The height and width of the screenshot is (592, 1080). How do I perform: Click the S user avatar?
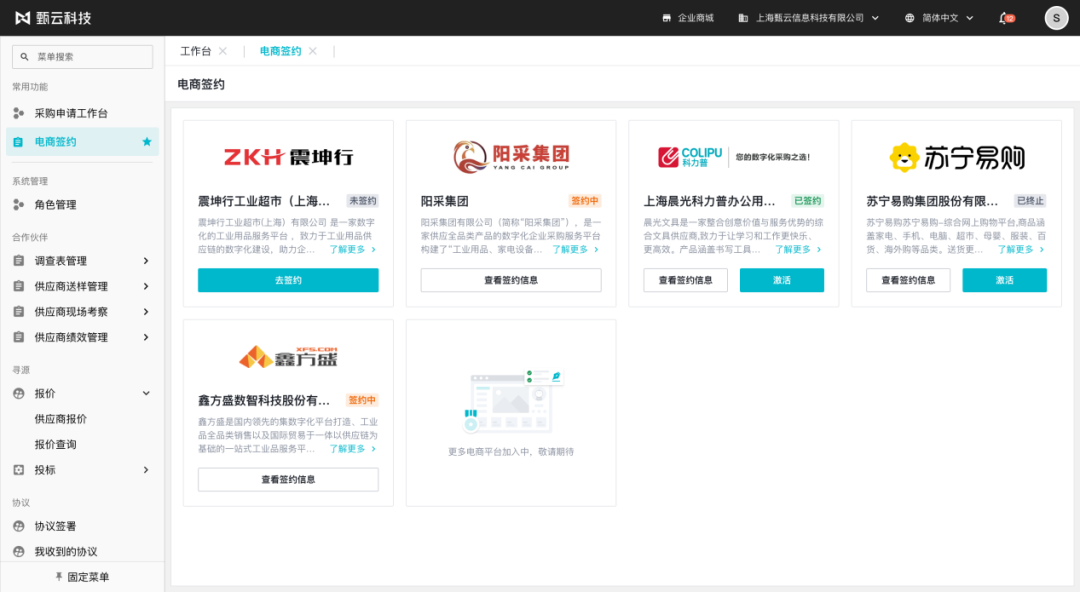click(1055, 17)
